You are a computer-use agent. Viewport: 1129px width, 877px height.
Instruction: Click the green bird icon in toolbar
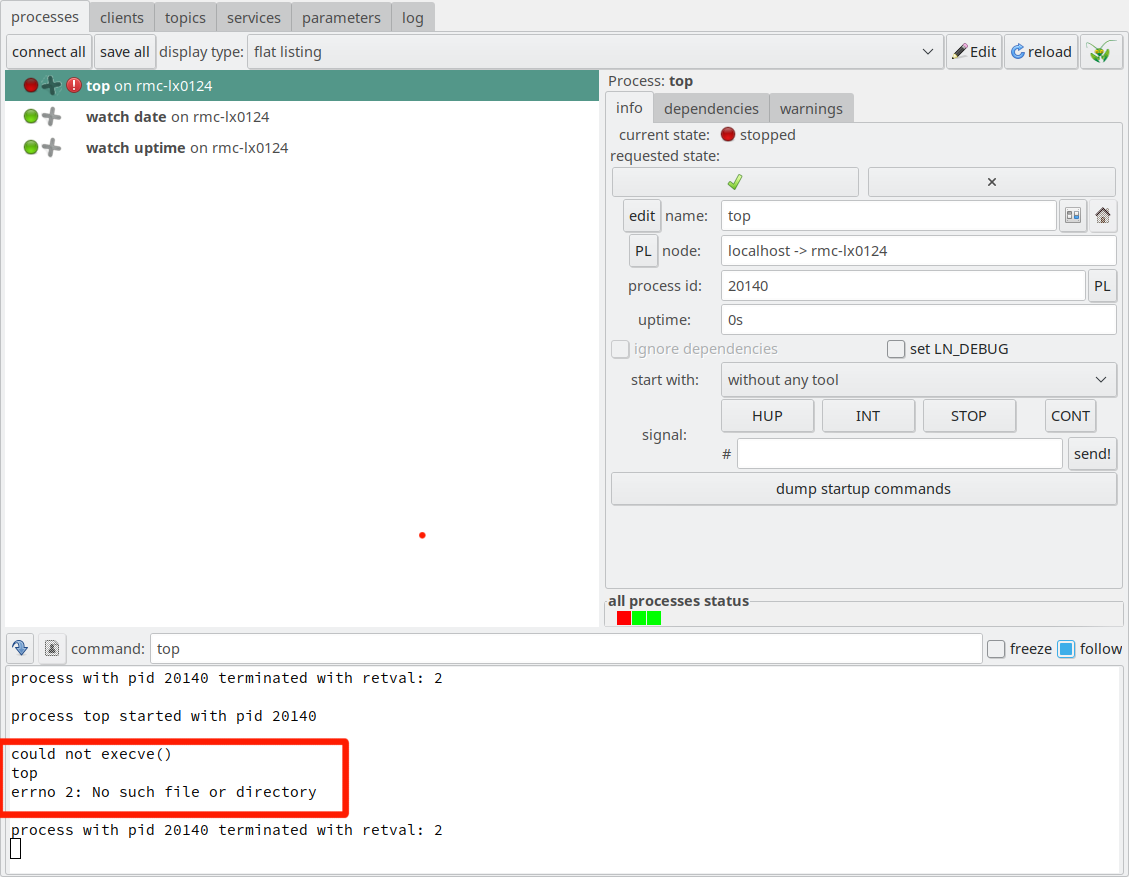click(x=1101, y=52)
